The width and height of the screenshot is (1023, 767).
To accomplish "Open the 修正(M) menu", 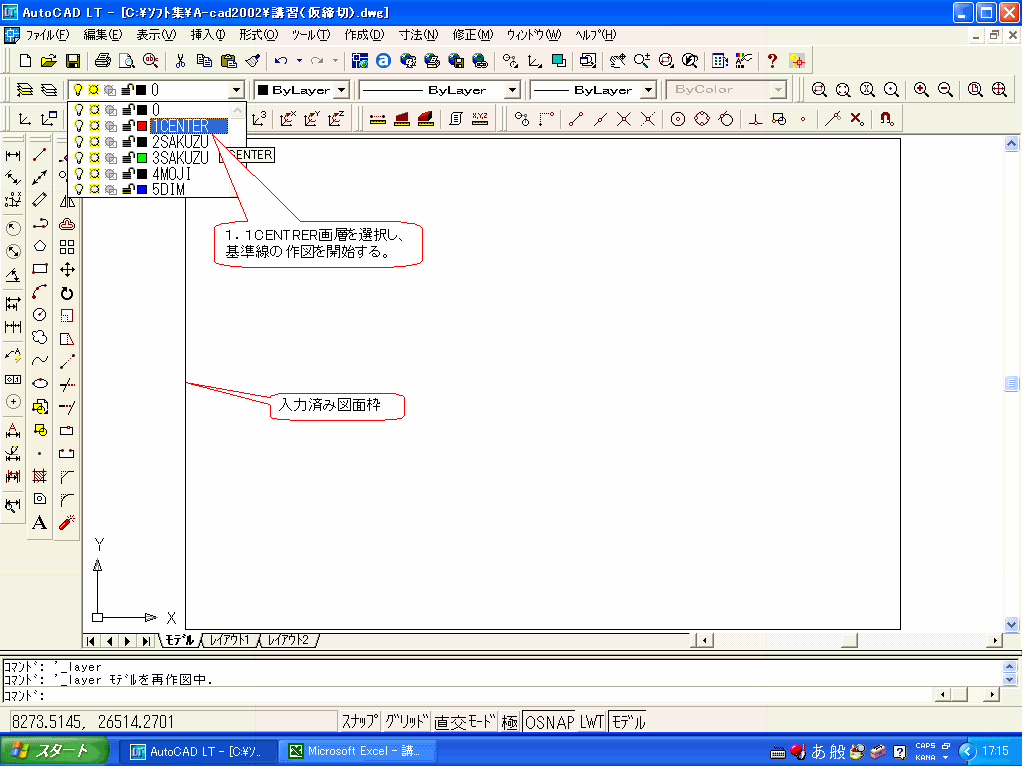I will tap(473, 35).
